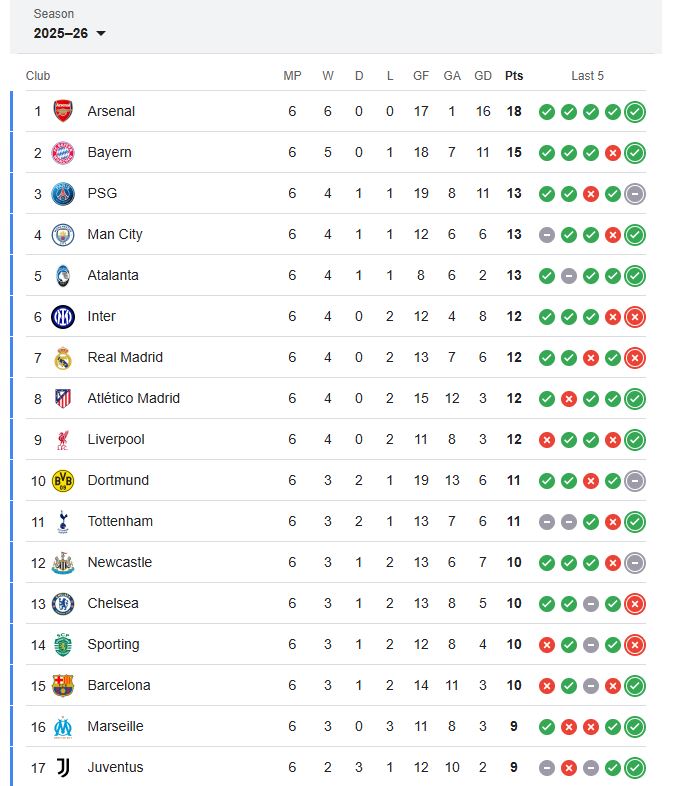Viewport: 697px width, 786px height.
Task: Open the Newcastle team link
Action: coord(120,562)
